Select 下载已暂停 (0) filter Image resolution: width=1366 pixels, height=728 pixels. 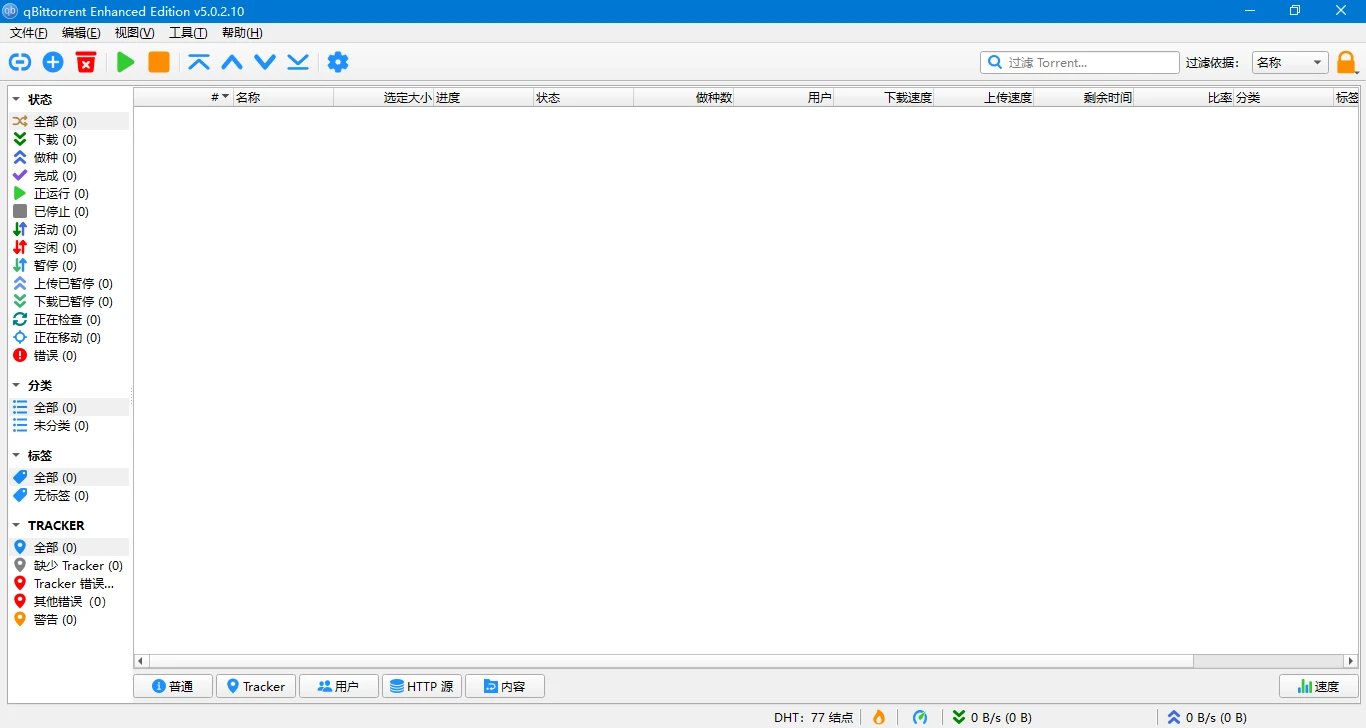tap(70, 301)
